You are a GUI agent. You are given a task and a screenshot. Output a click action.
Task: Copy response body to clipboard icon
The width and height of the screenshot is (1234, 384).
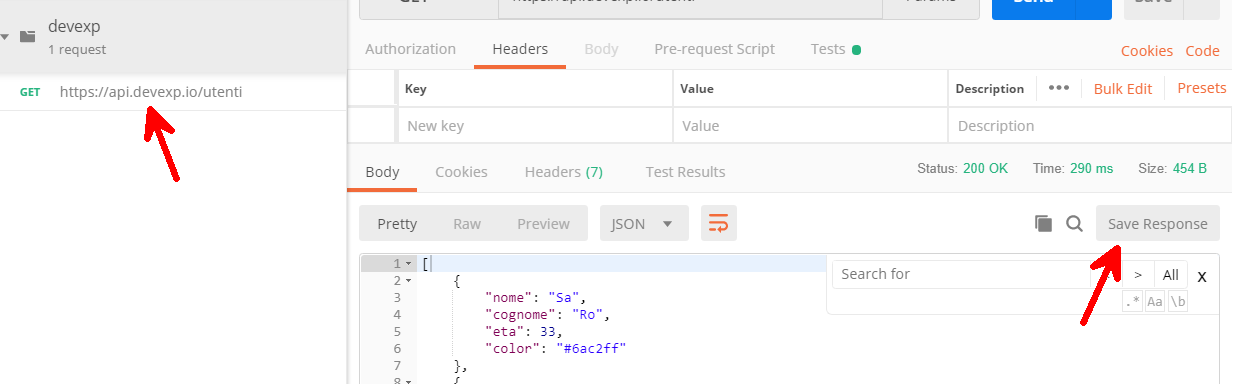pyautogui.click(x=1043, y=224)
